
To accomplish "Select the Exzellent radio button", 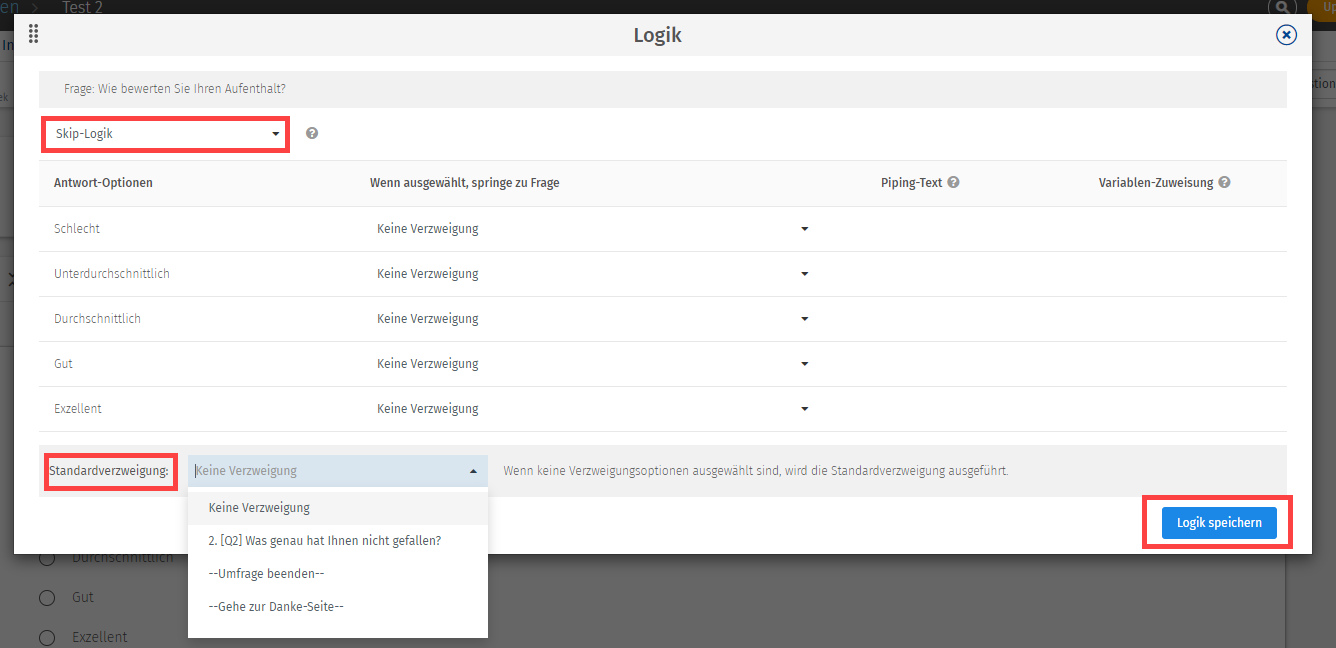I will tap(47, 638).
